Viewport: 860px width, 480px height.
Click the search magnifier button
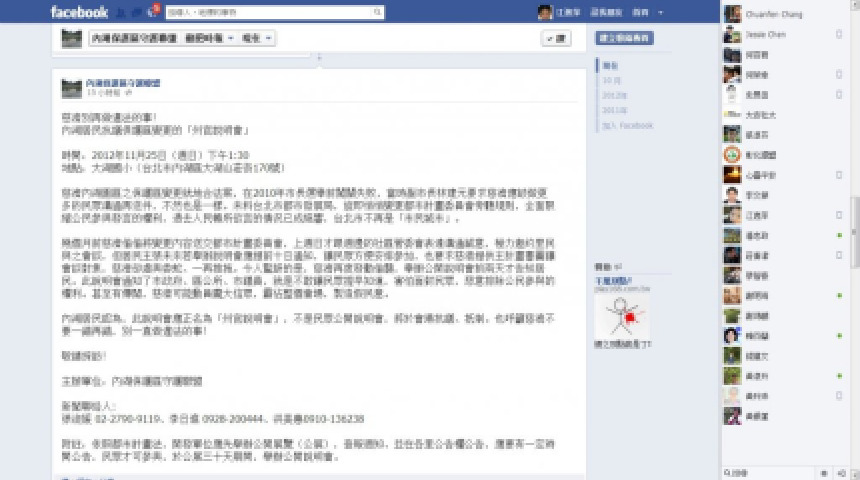point(377,12)
